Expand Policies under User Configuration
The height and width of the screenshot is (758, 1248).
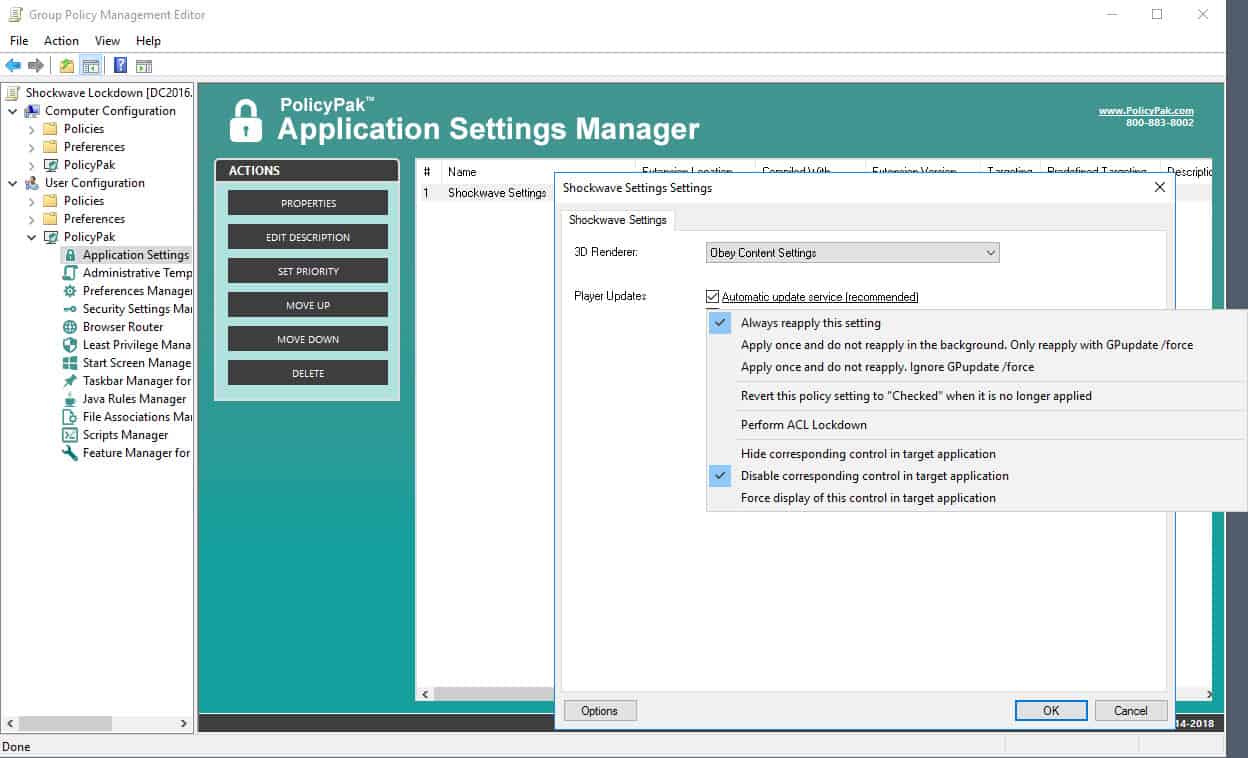tap(31, 201)
